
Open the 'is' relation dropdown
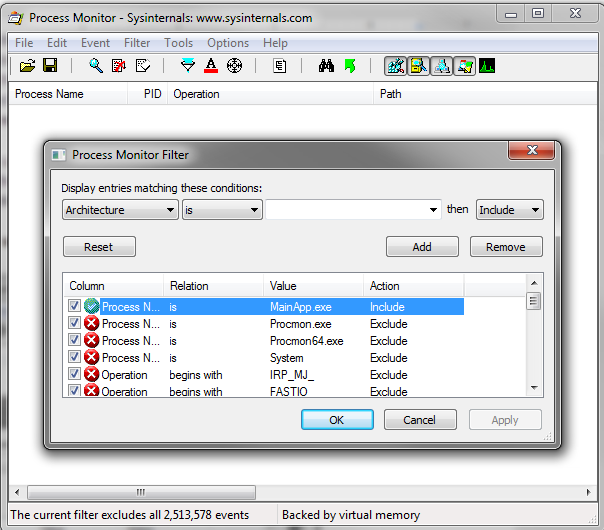(222, 210)
